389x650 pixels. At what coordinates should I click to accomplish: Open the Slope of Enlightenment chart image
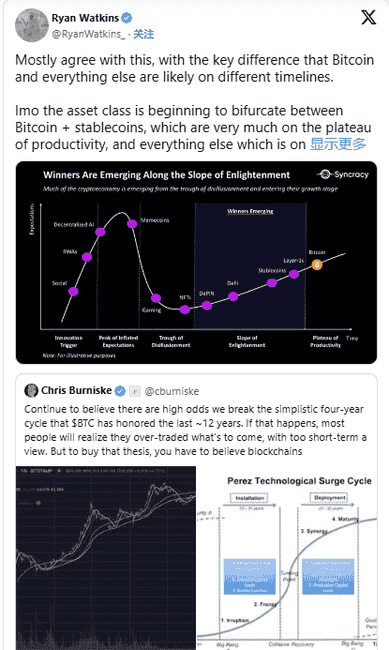(196, 262)
